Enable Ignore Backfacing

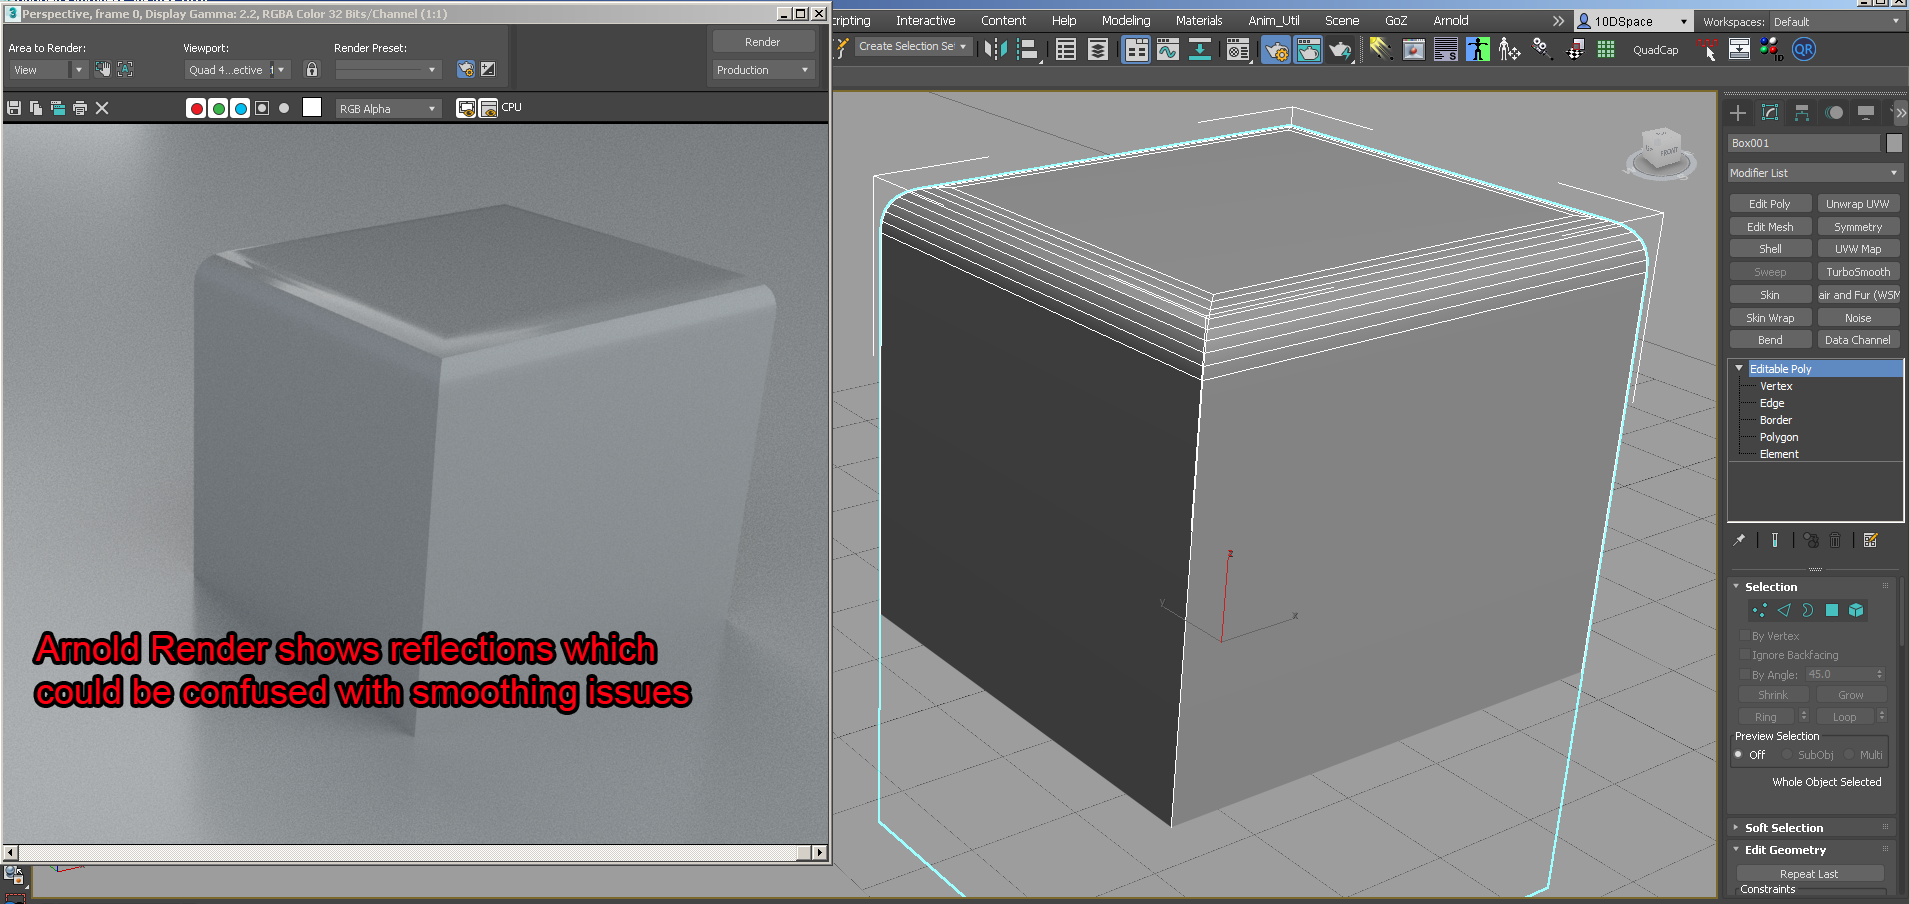click(1747, 654)
